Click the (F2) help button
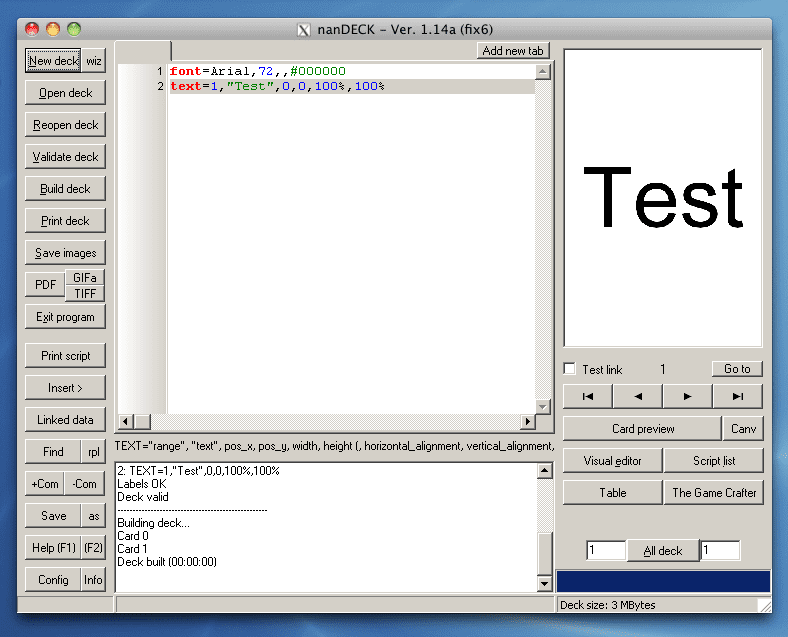This screenshot has height=637, width=788. (93, 548)
